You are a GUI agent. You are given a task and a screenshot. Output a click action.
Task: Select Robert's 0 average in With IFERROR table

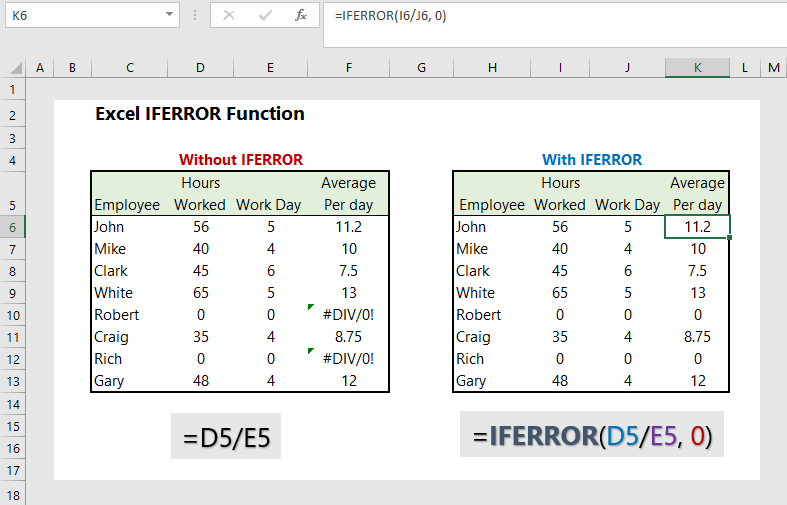[x=697, y=315]
